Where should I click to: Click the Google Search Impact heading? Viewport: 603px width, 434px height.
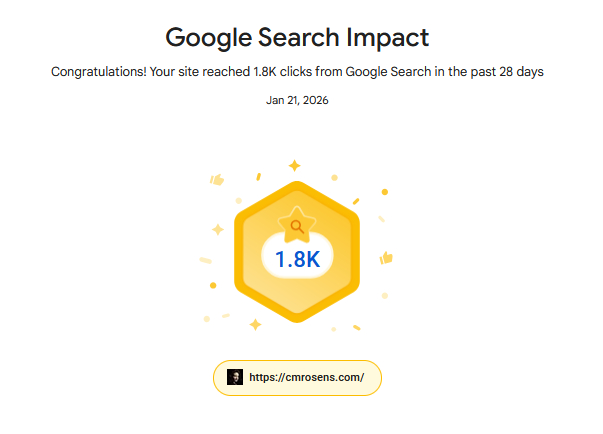[297, 38]
